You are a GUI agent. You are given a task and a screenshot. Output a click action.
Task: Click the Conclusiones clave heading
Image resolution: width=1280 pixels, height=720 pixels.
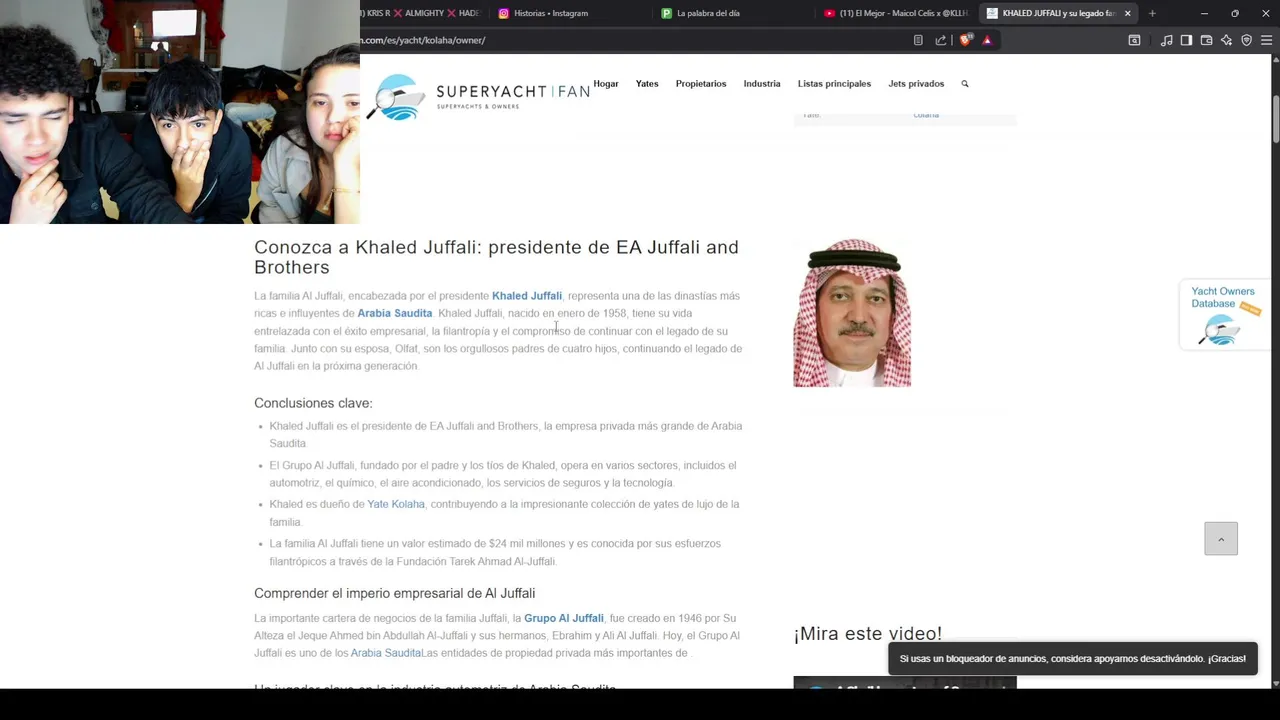pyautogui.click(x=313, y=403)
